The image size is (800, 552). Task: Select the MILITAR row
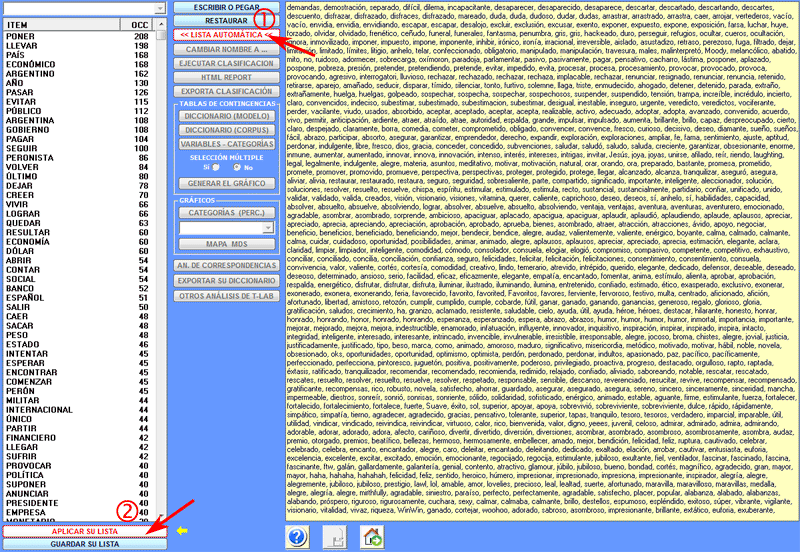pos(79,400)
